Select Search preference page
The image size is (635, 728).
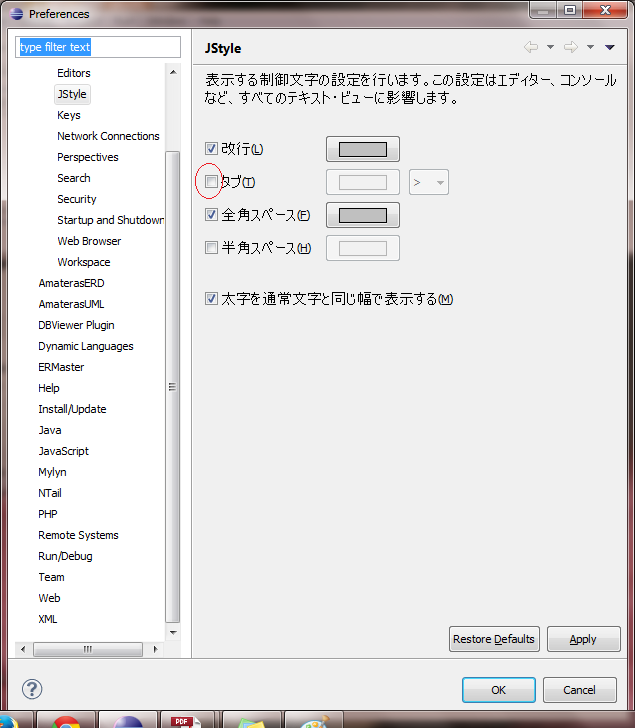click(x=74, y=178)
